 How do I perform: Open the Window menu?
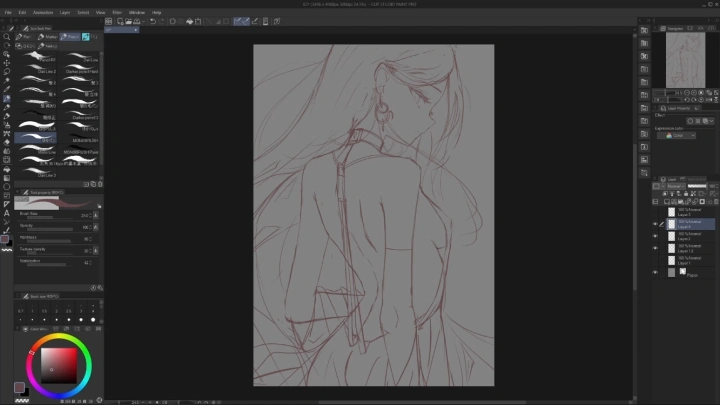coord(136,12)
